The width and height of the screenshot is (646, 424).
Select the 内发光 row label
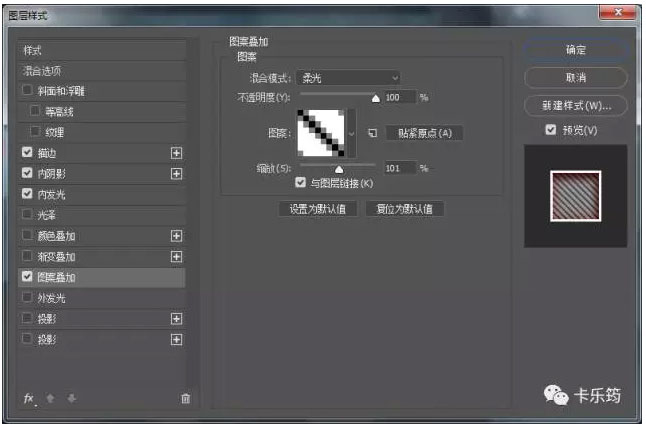point(51,194)
